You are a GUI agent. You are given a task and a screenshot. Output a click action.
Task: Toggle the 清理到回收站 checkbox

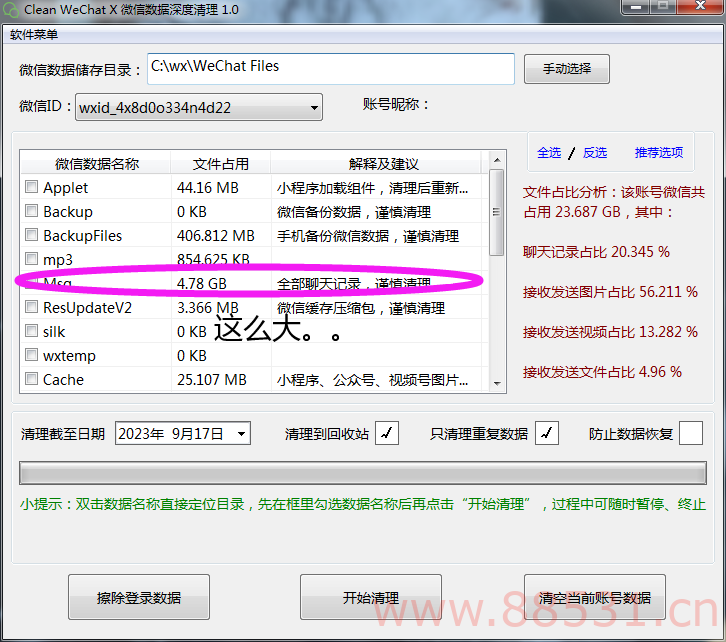coord(387,433)
